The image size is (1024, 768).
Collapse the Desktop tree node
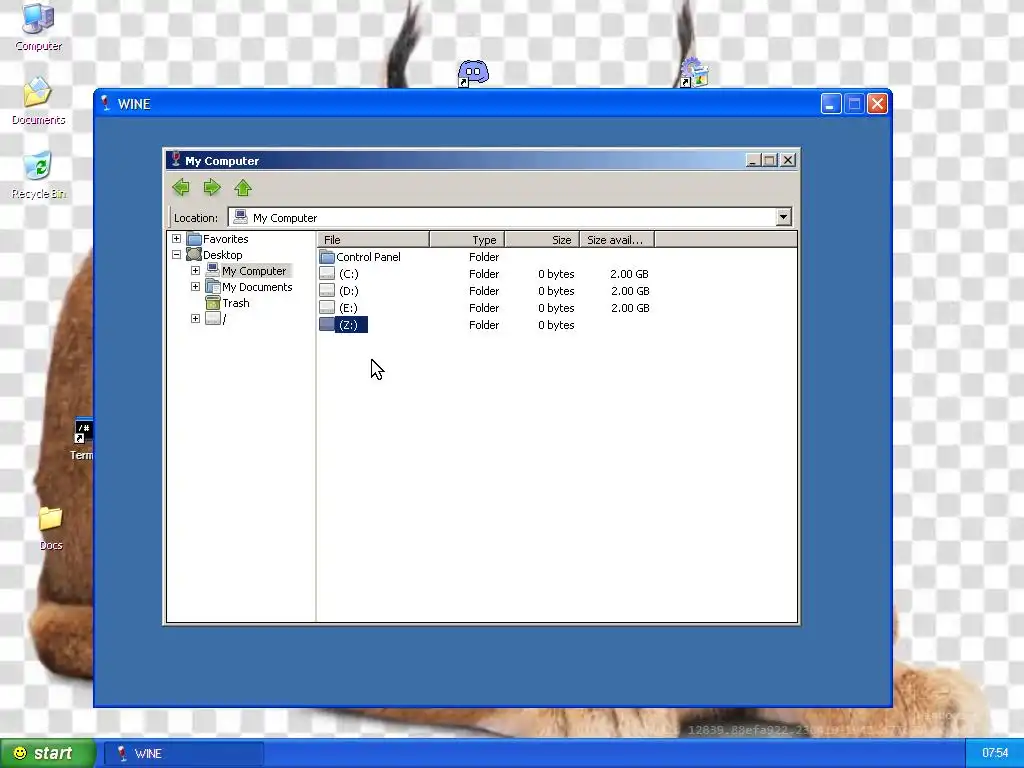176,255
